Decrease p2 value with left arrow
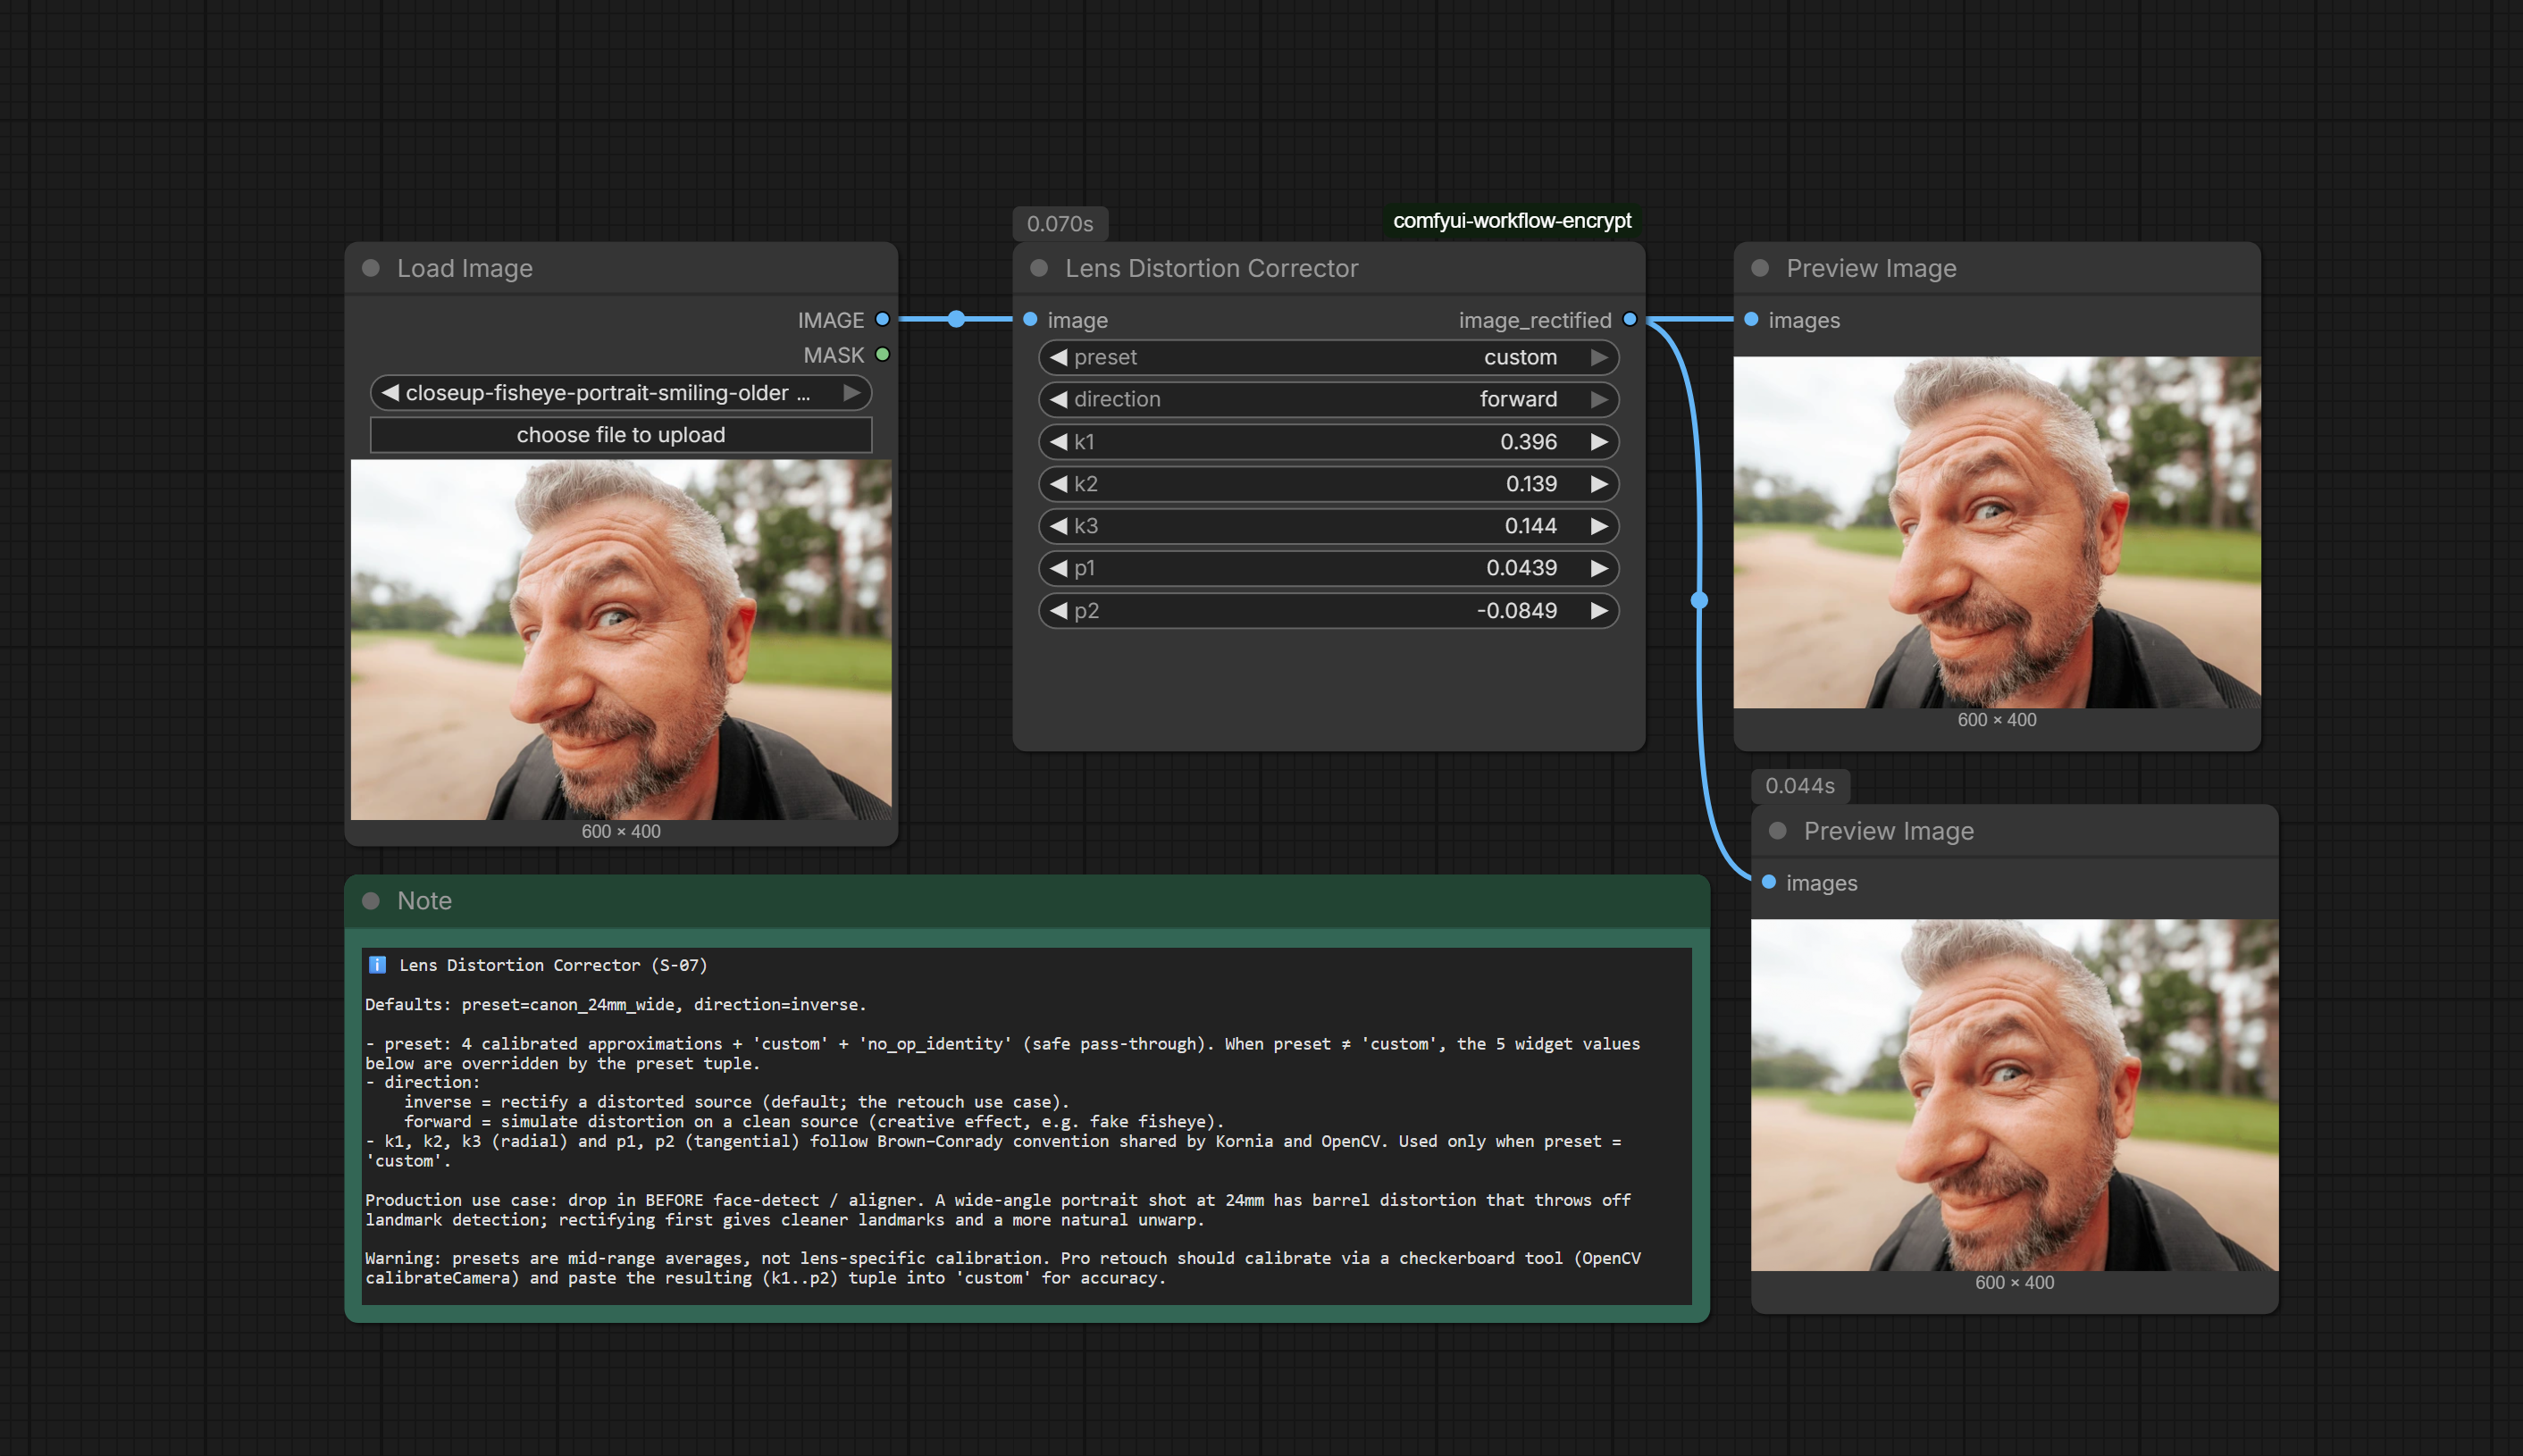This screenshot has width=2523, height=1456. coord(1058,611)
